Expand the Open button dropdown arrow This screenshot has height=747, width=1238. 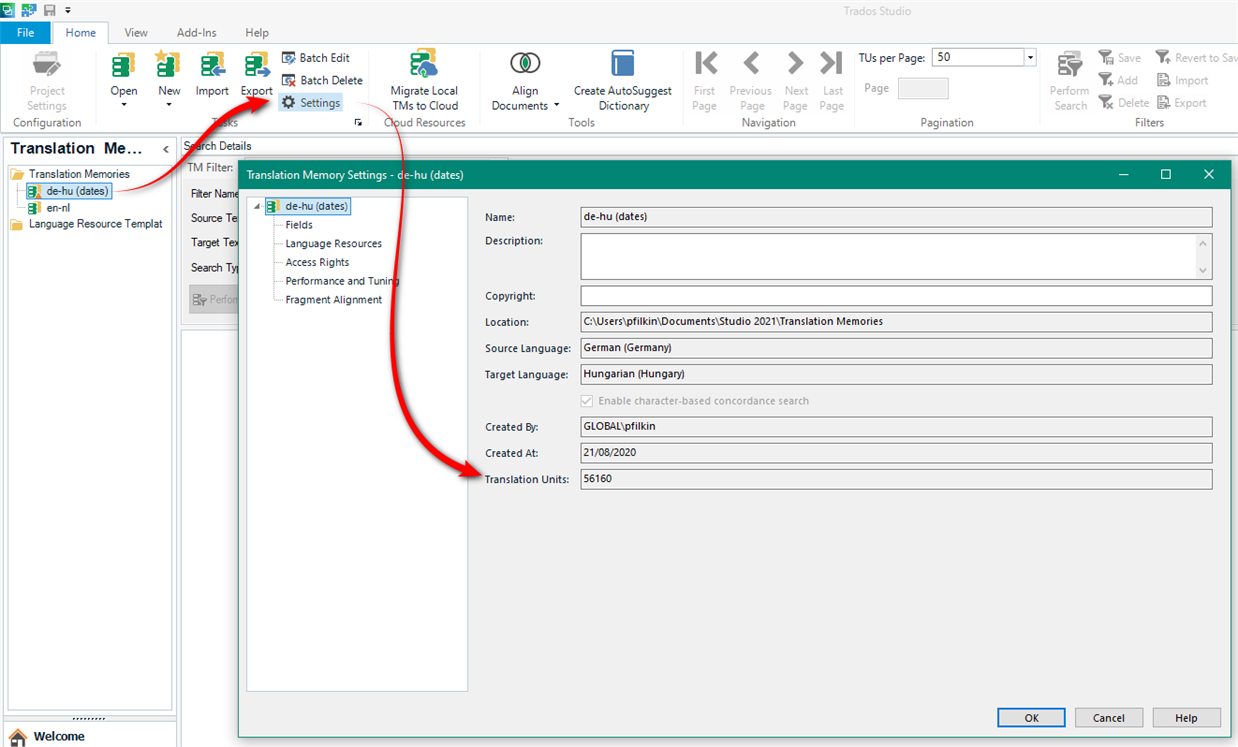pos(124,105)
